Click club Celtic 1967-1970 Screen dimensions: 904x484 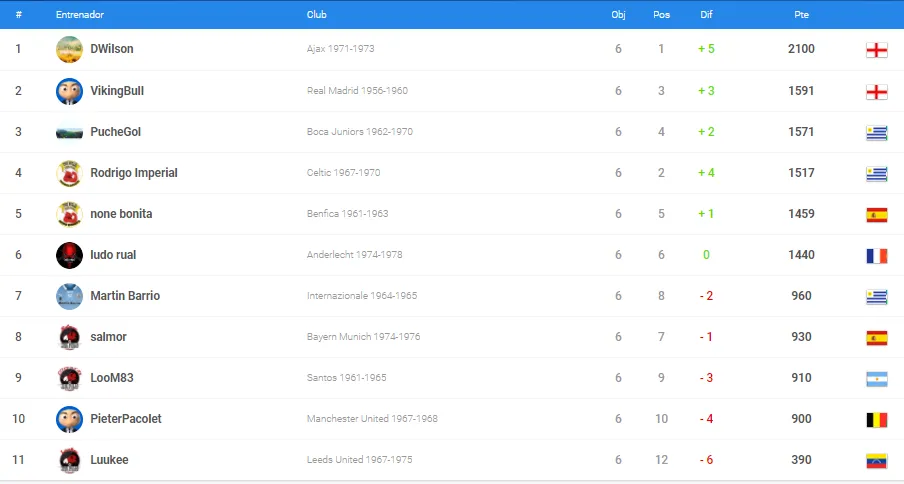[343, 172]
